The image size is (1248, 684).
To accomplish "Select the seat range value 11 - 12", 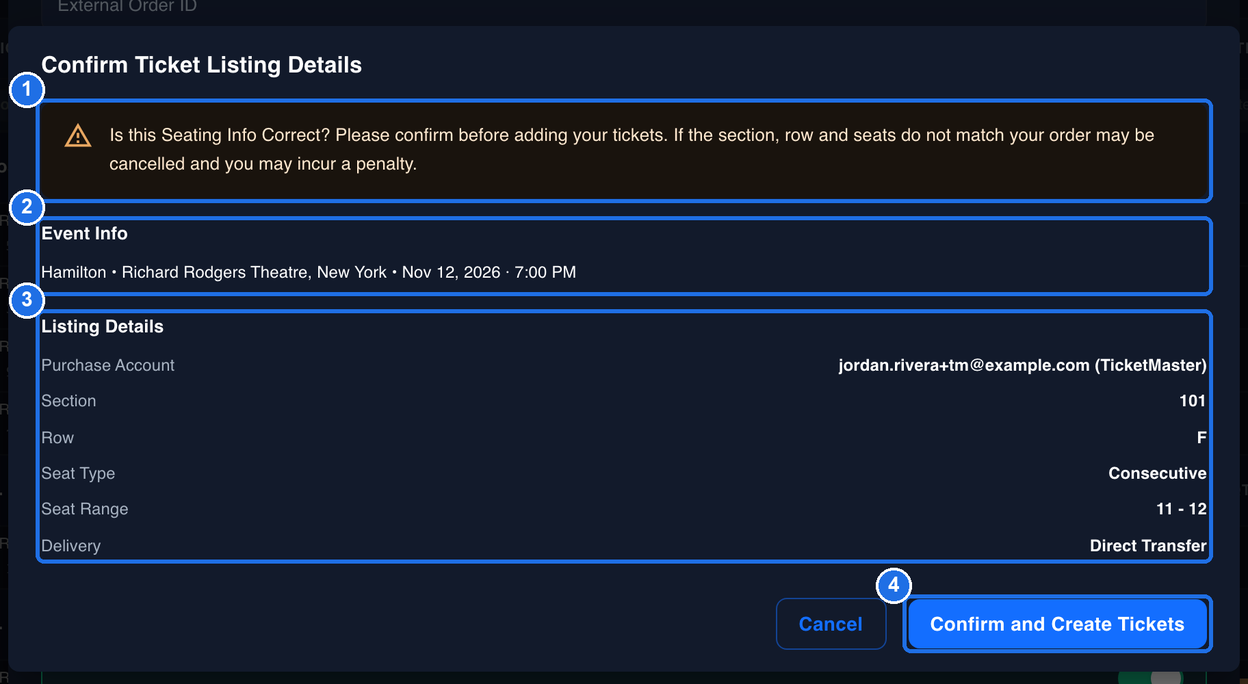I will 1181,509.
